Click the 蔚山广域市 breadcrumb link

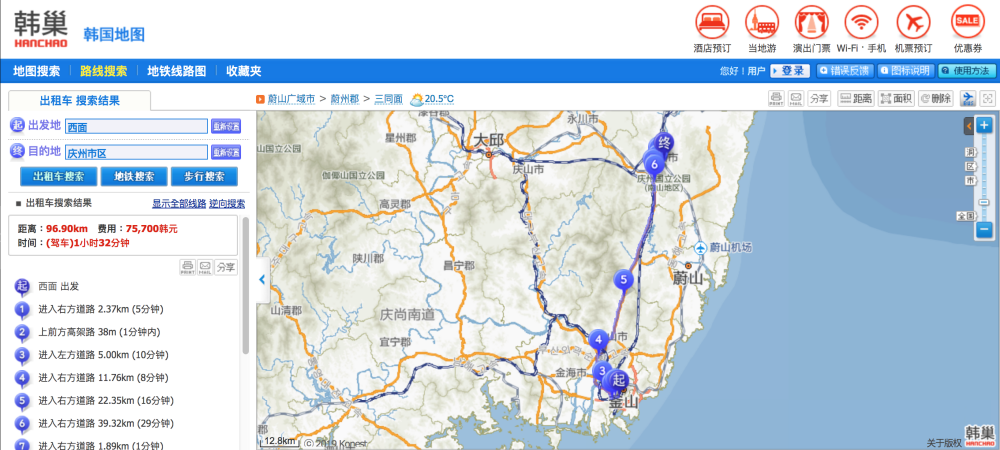point(291,99)
